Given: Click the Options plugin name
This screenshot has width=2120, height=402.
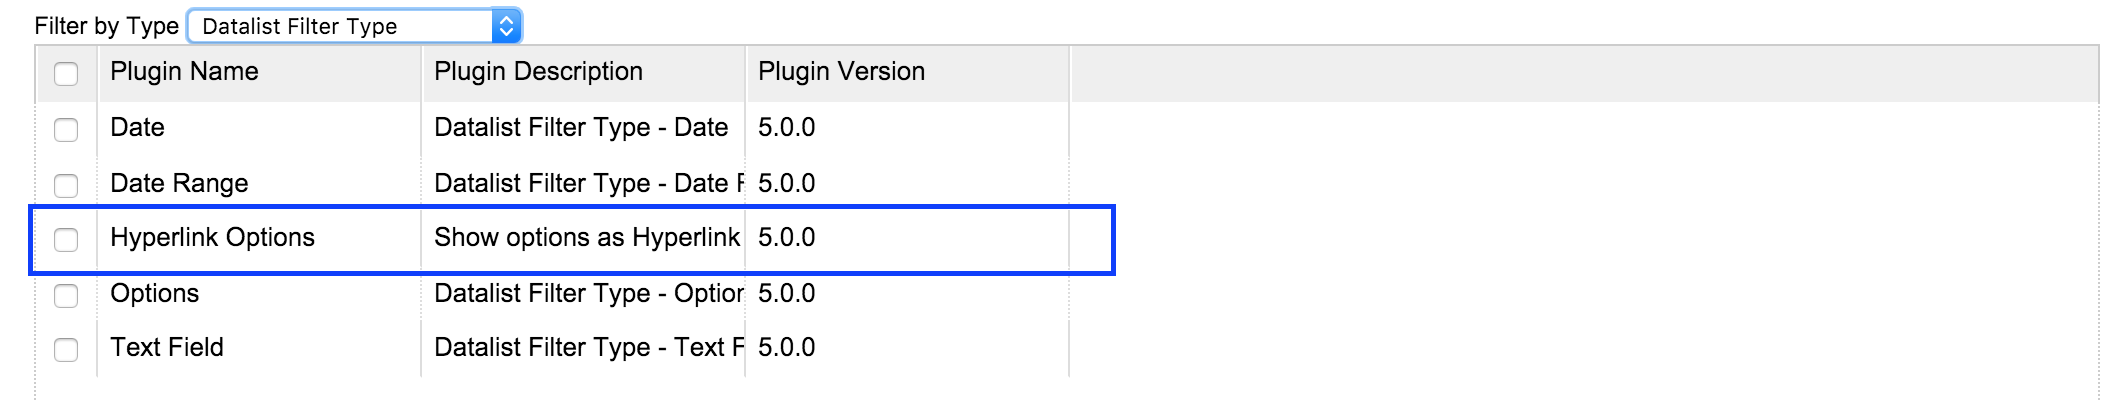Looking at the screenshot, I should pos(154,294).
